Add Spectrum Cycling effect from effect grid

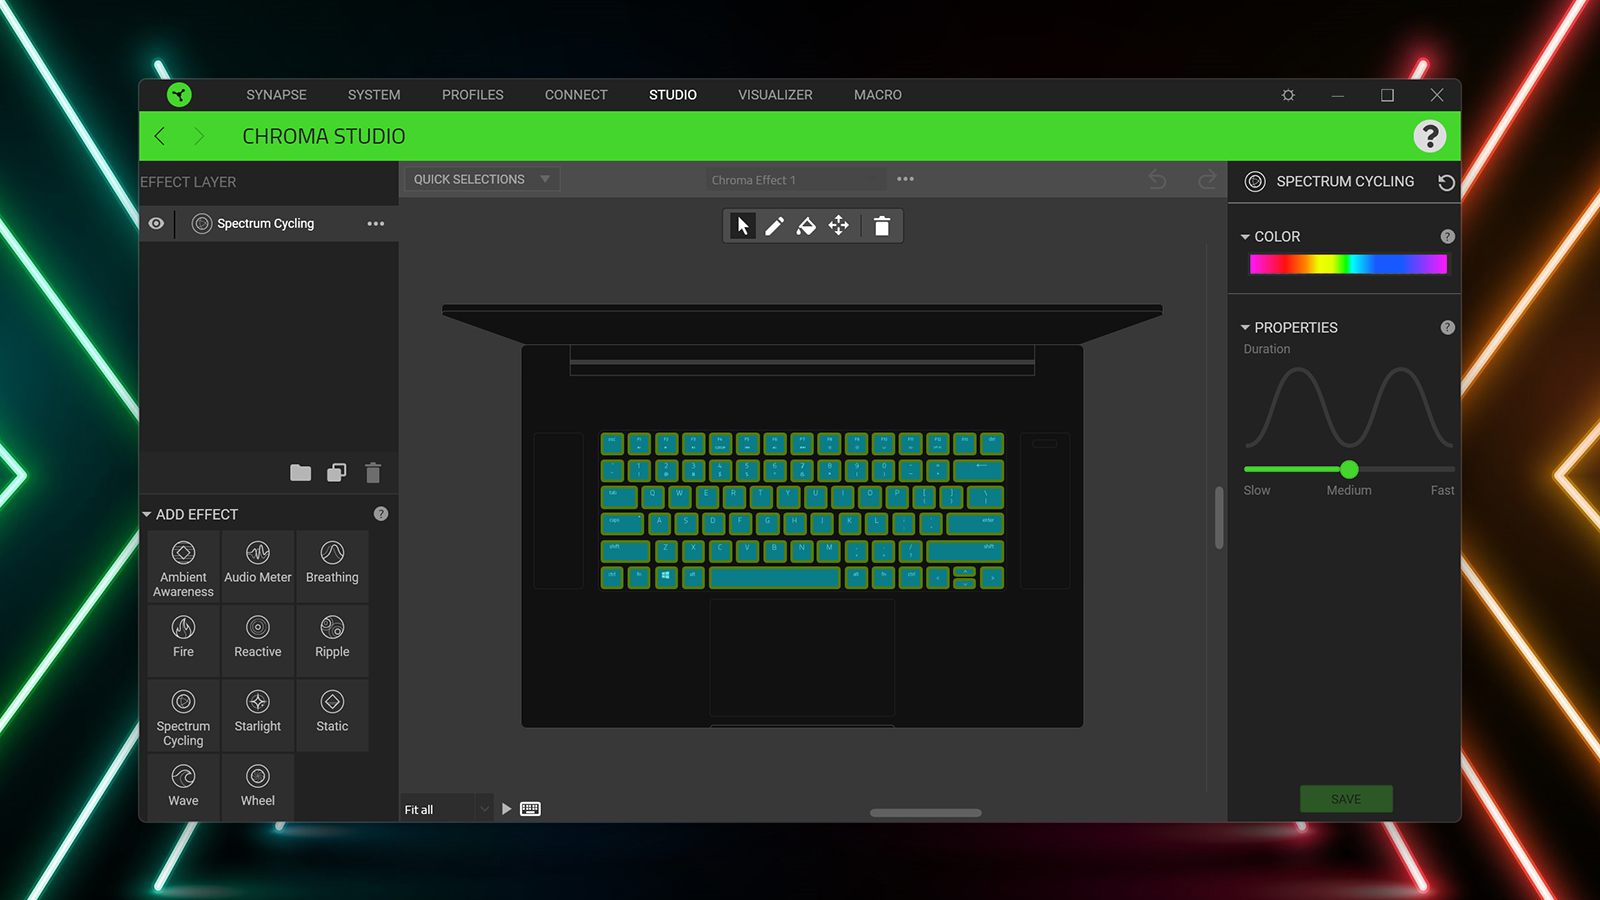[183, 716]
